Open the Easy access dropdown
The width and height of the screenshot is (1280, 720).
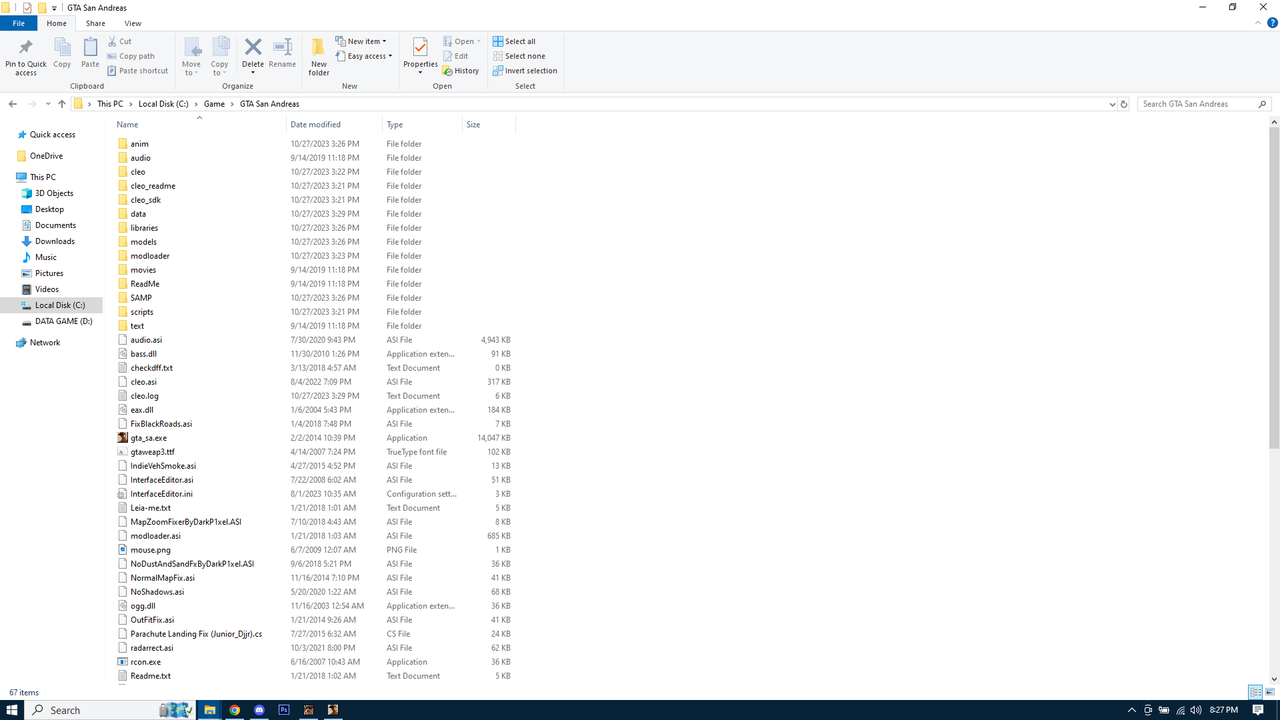[x=364, y=56]
